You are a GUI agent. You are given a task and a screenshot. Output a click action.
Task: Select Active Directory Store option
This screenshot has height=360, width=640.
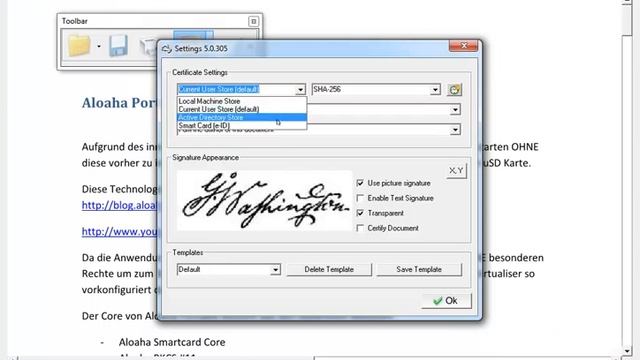pos(242,117)
